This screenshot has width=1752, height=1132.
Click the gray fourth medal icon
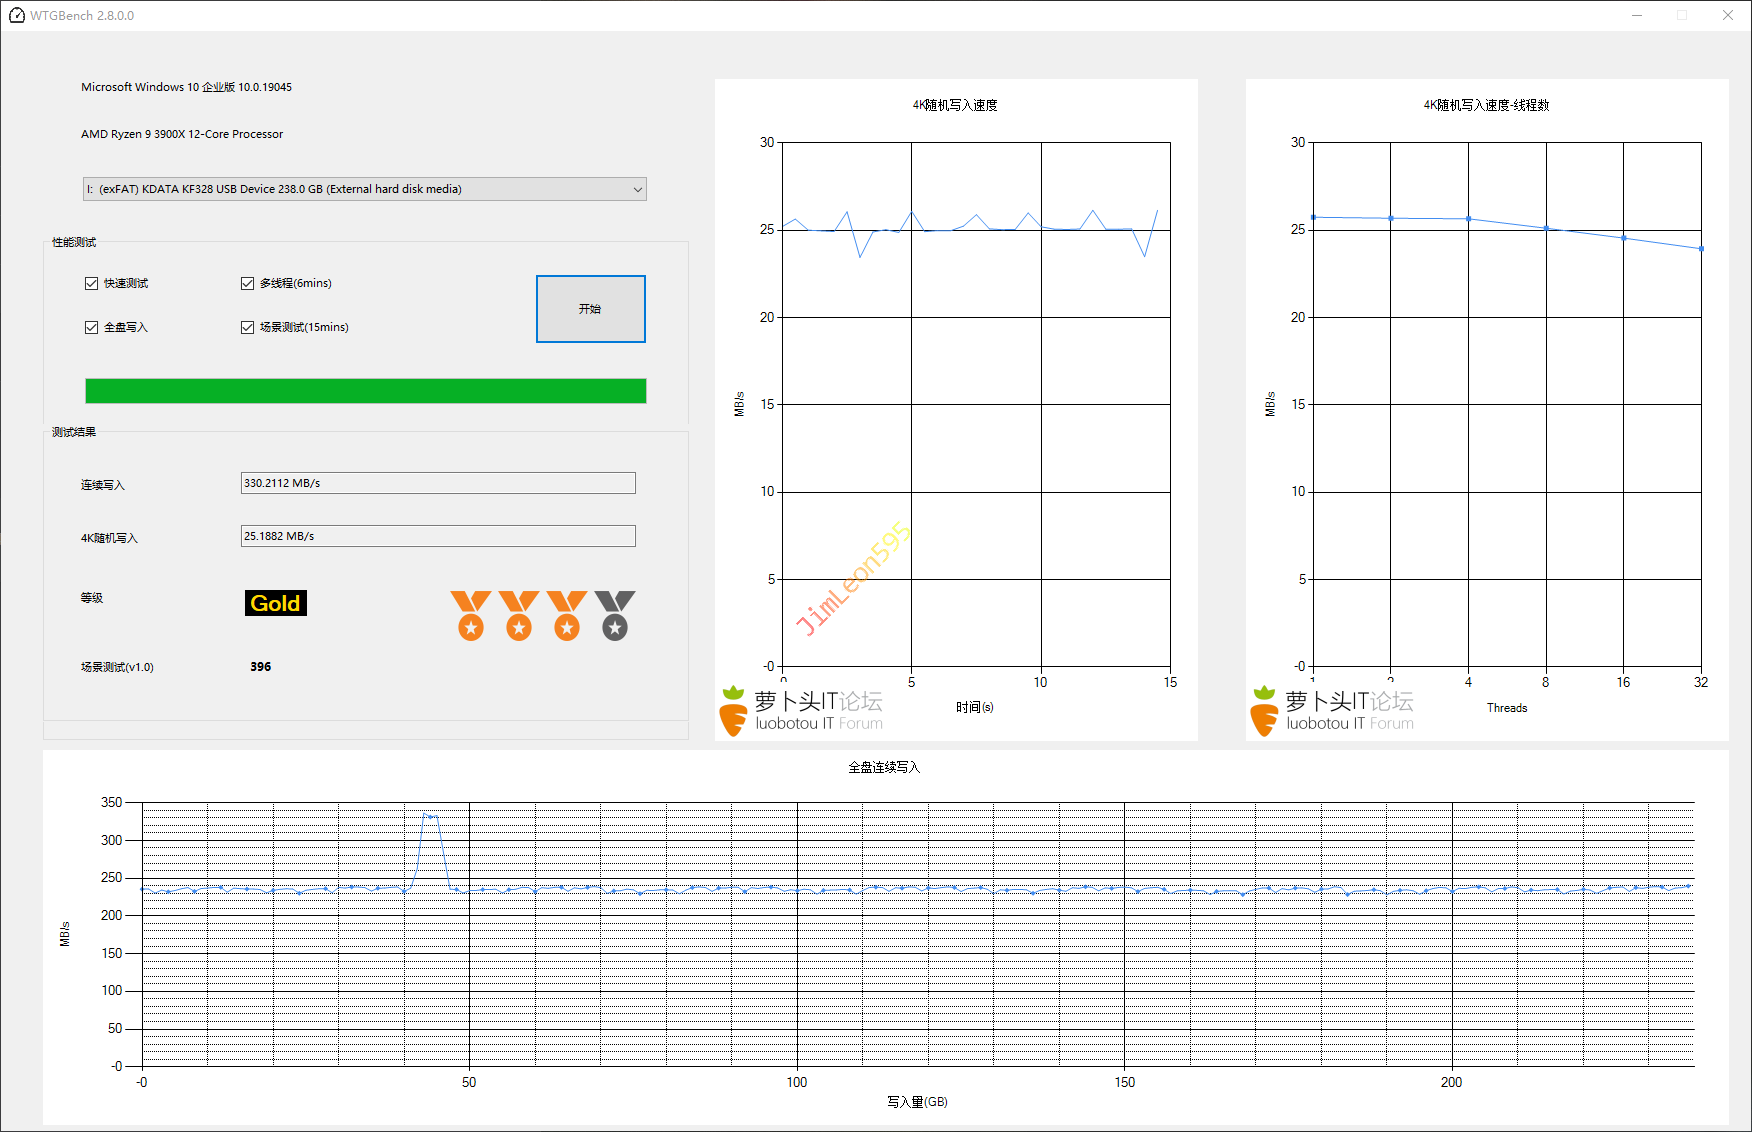click(614, 615)
